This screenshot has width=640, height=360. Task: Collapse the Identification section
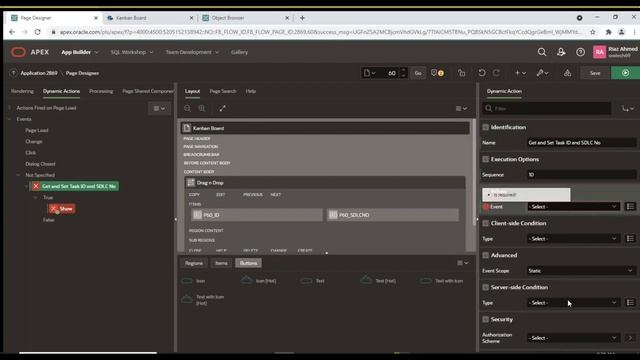pos(485,127)
